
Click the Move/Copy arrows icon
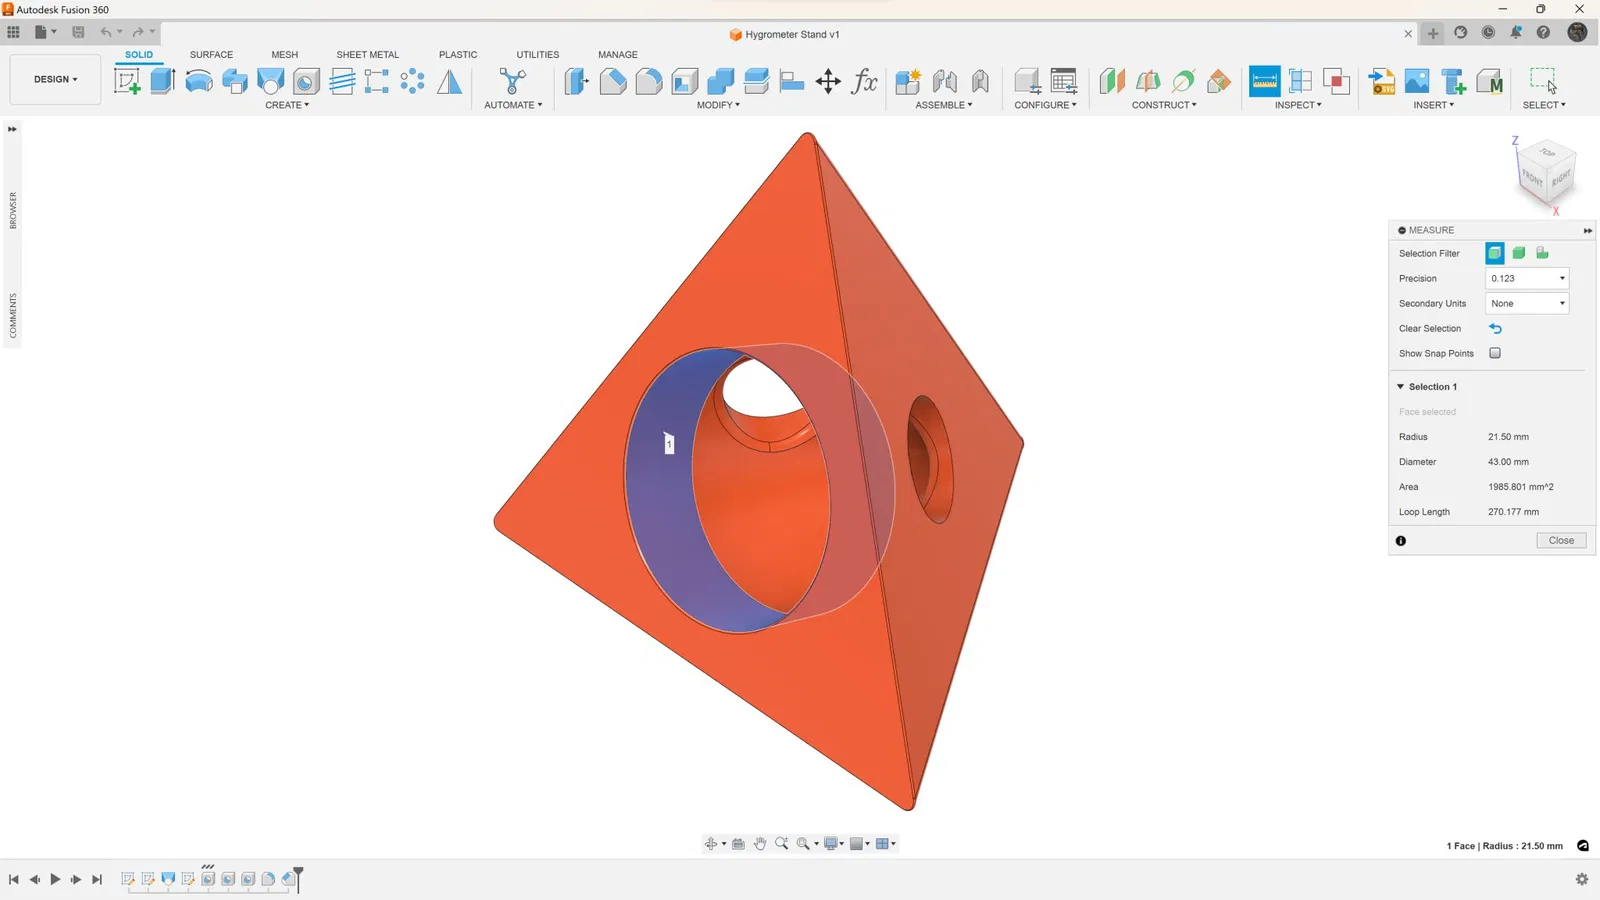[828, 81]
